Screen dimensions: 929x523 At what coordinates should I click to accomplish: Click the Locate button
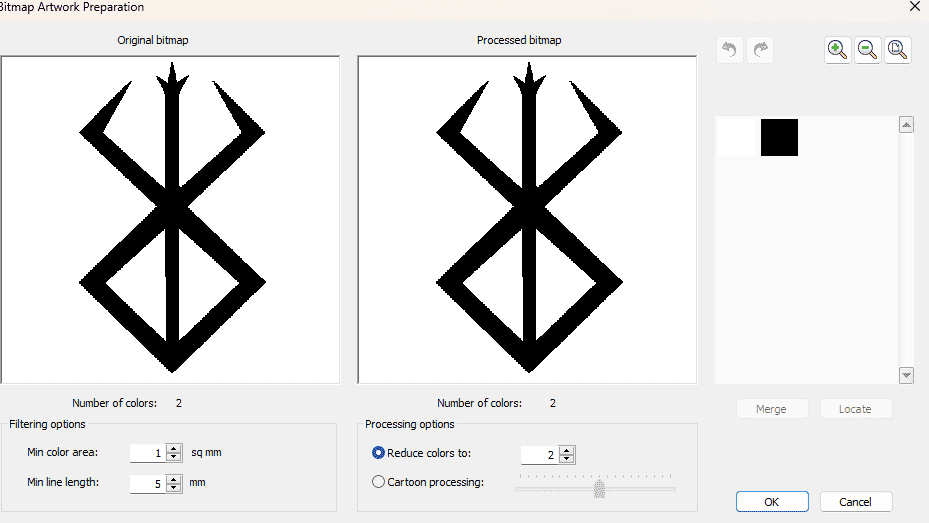[x=855, y=409]
